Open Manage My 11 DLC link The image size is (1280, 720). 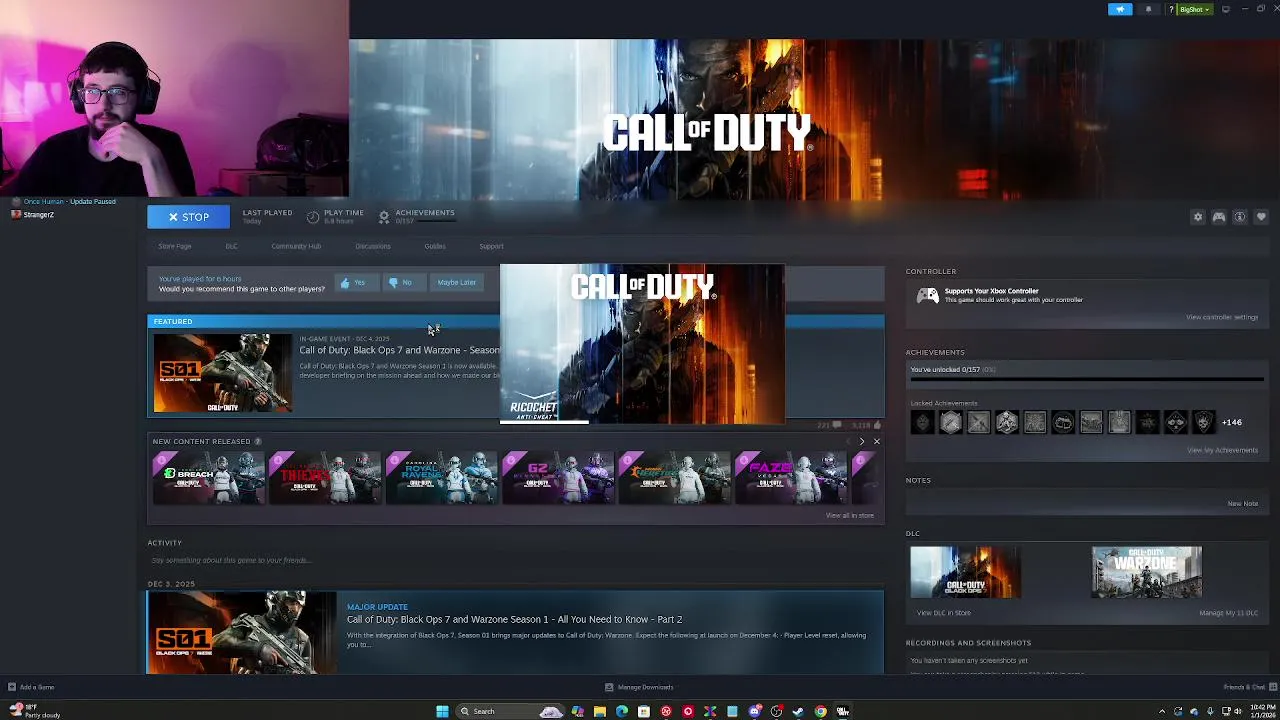[x=1229, y=612]
